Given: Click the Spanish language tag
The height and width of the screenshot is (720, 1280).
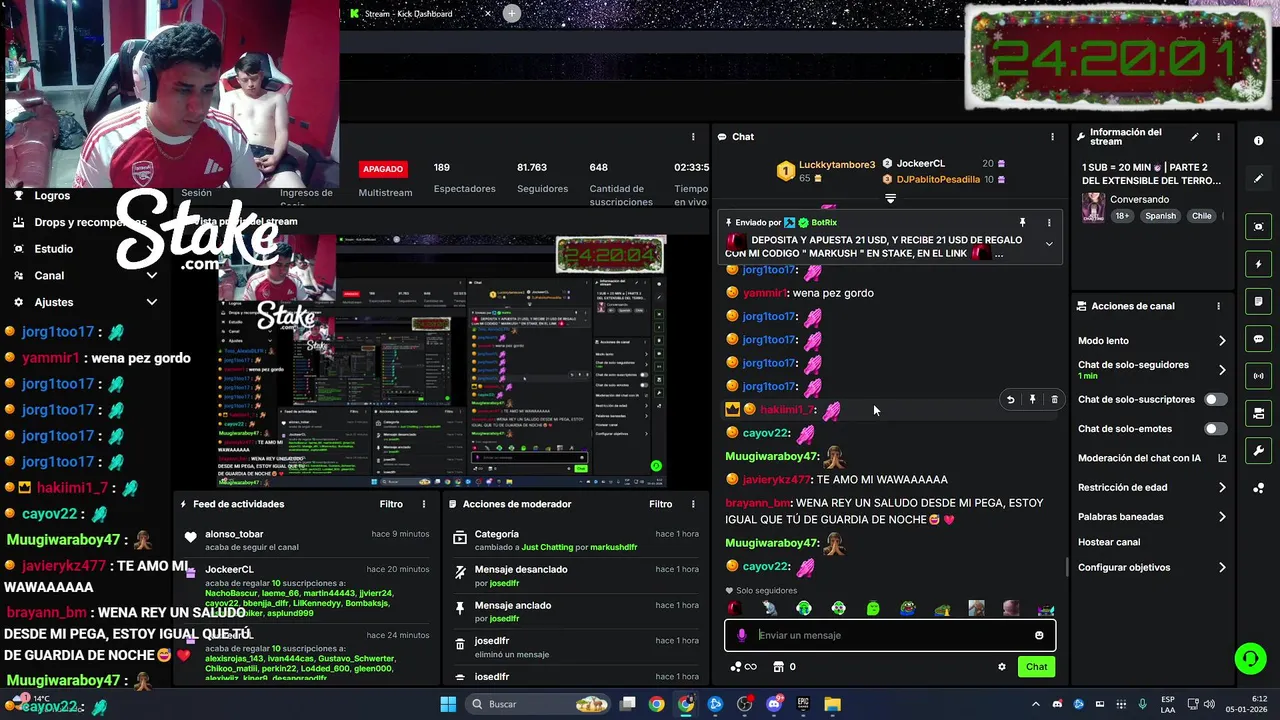Looking at the screenshot, I should 1161,216.
